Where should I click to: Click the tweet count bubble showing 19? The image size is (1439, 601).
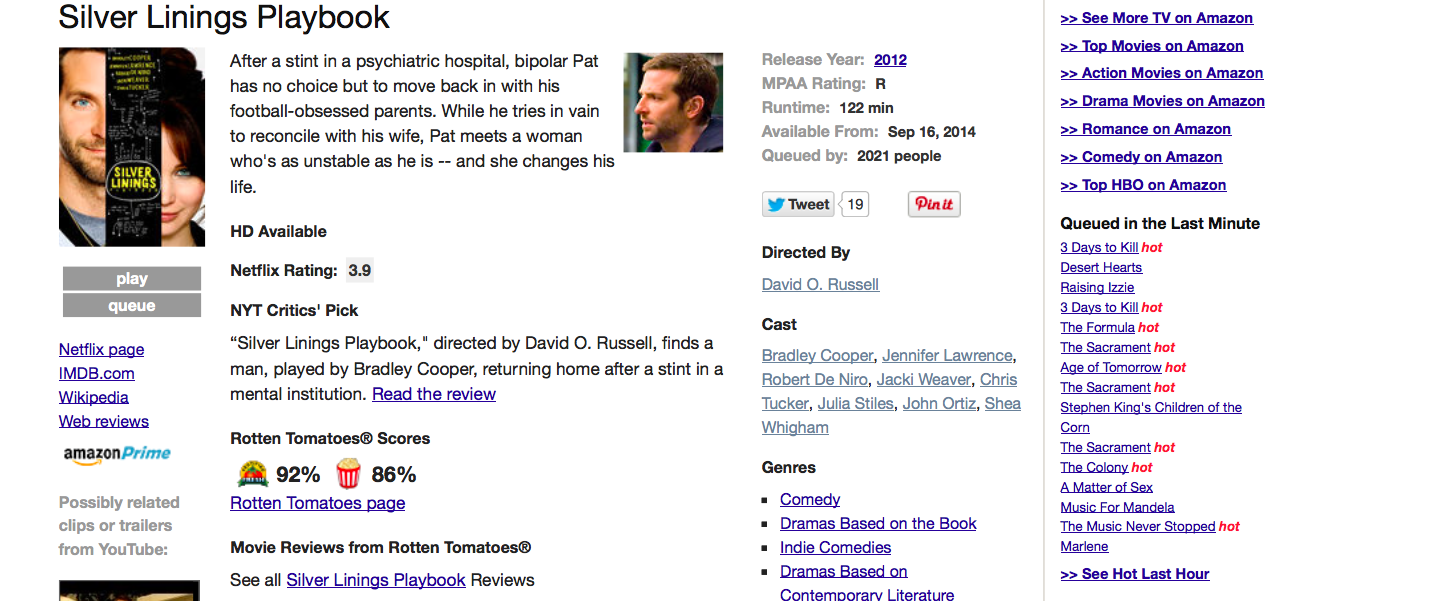tap(855, 204)
